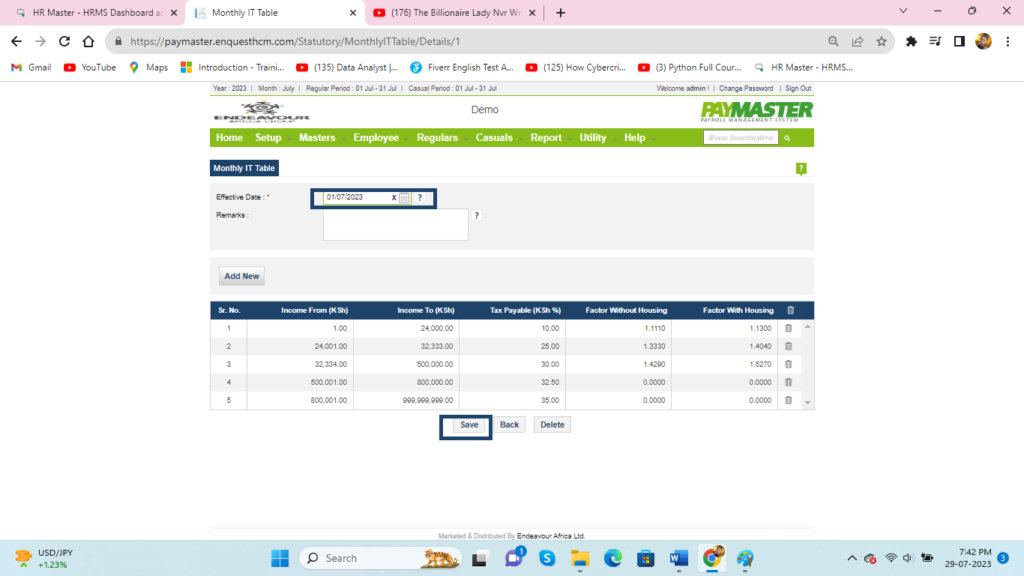Click inside the Remarks text area
The height and width of the screenshot is (576, 1024).
[395, 225]
